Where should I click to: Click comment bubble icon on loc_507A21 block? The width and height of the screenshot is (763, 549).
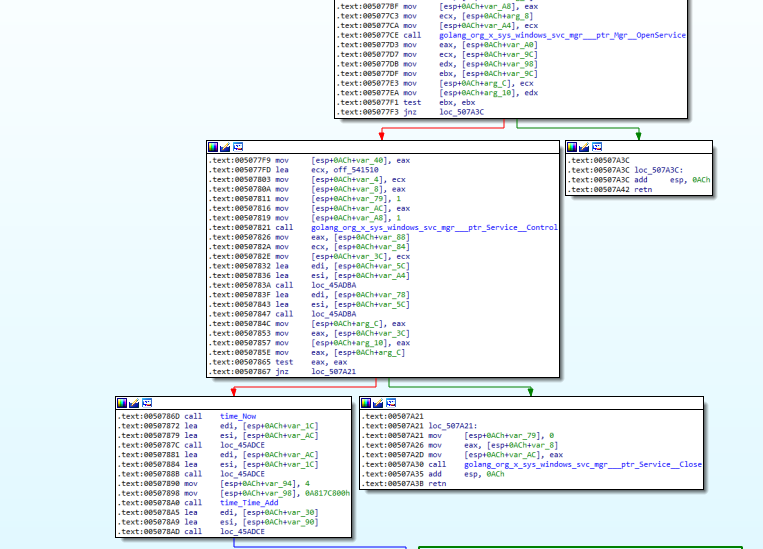pyautogui.click(x=393, y=403)
